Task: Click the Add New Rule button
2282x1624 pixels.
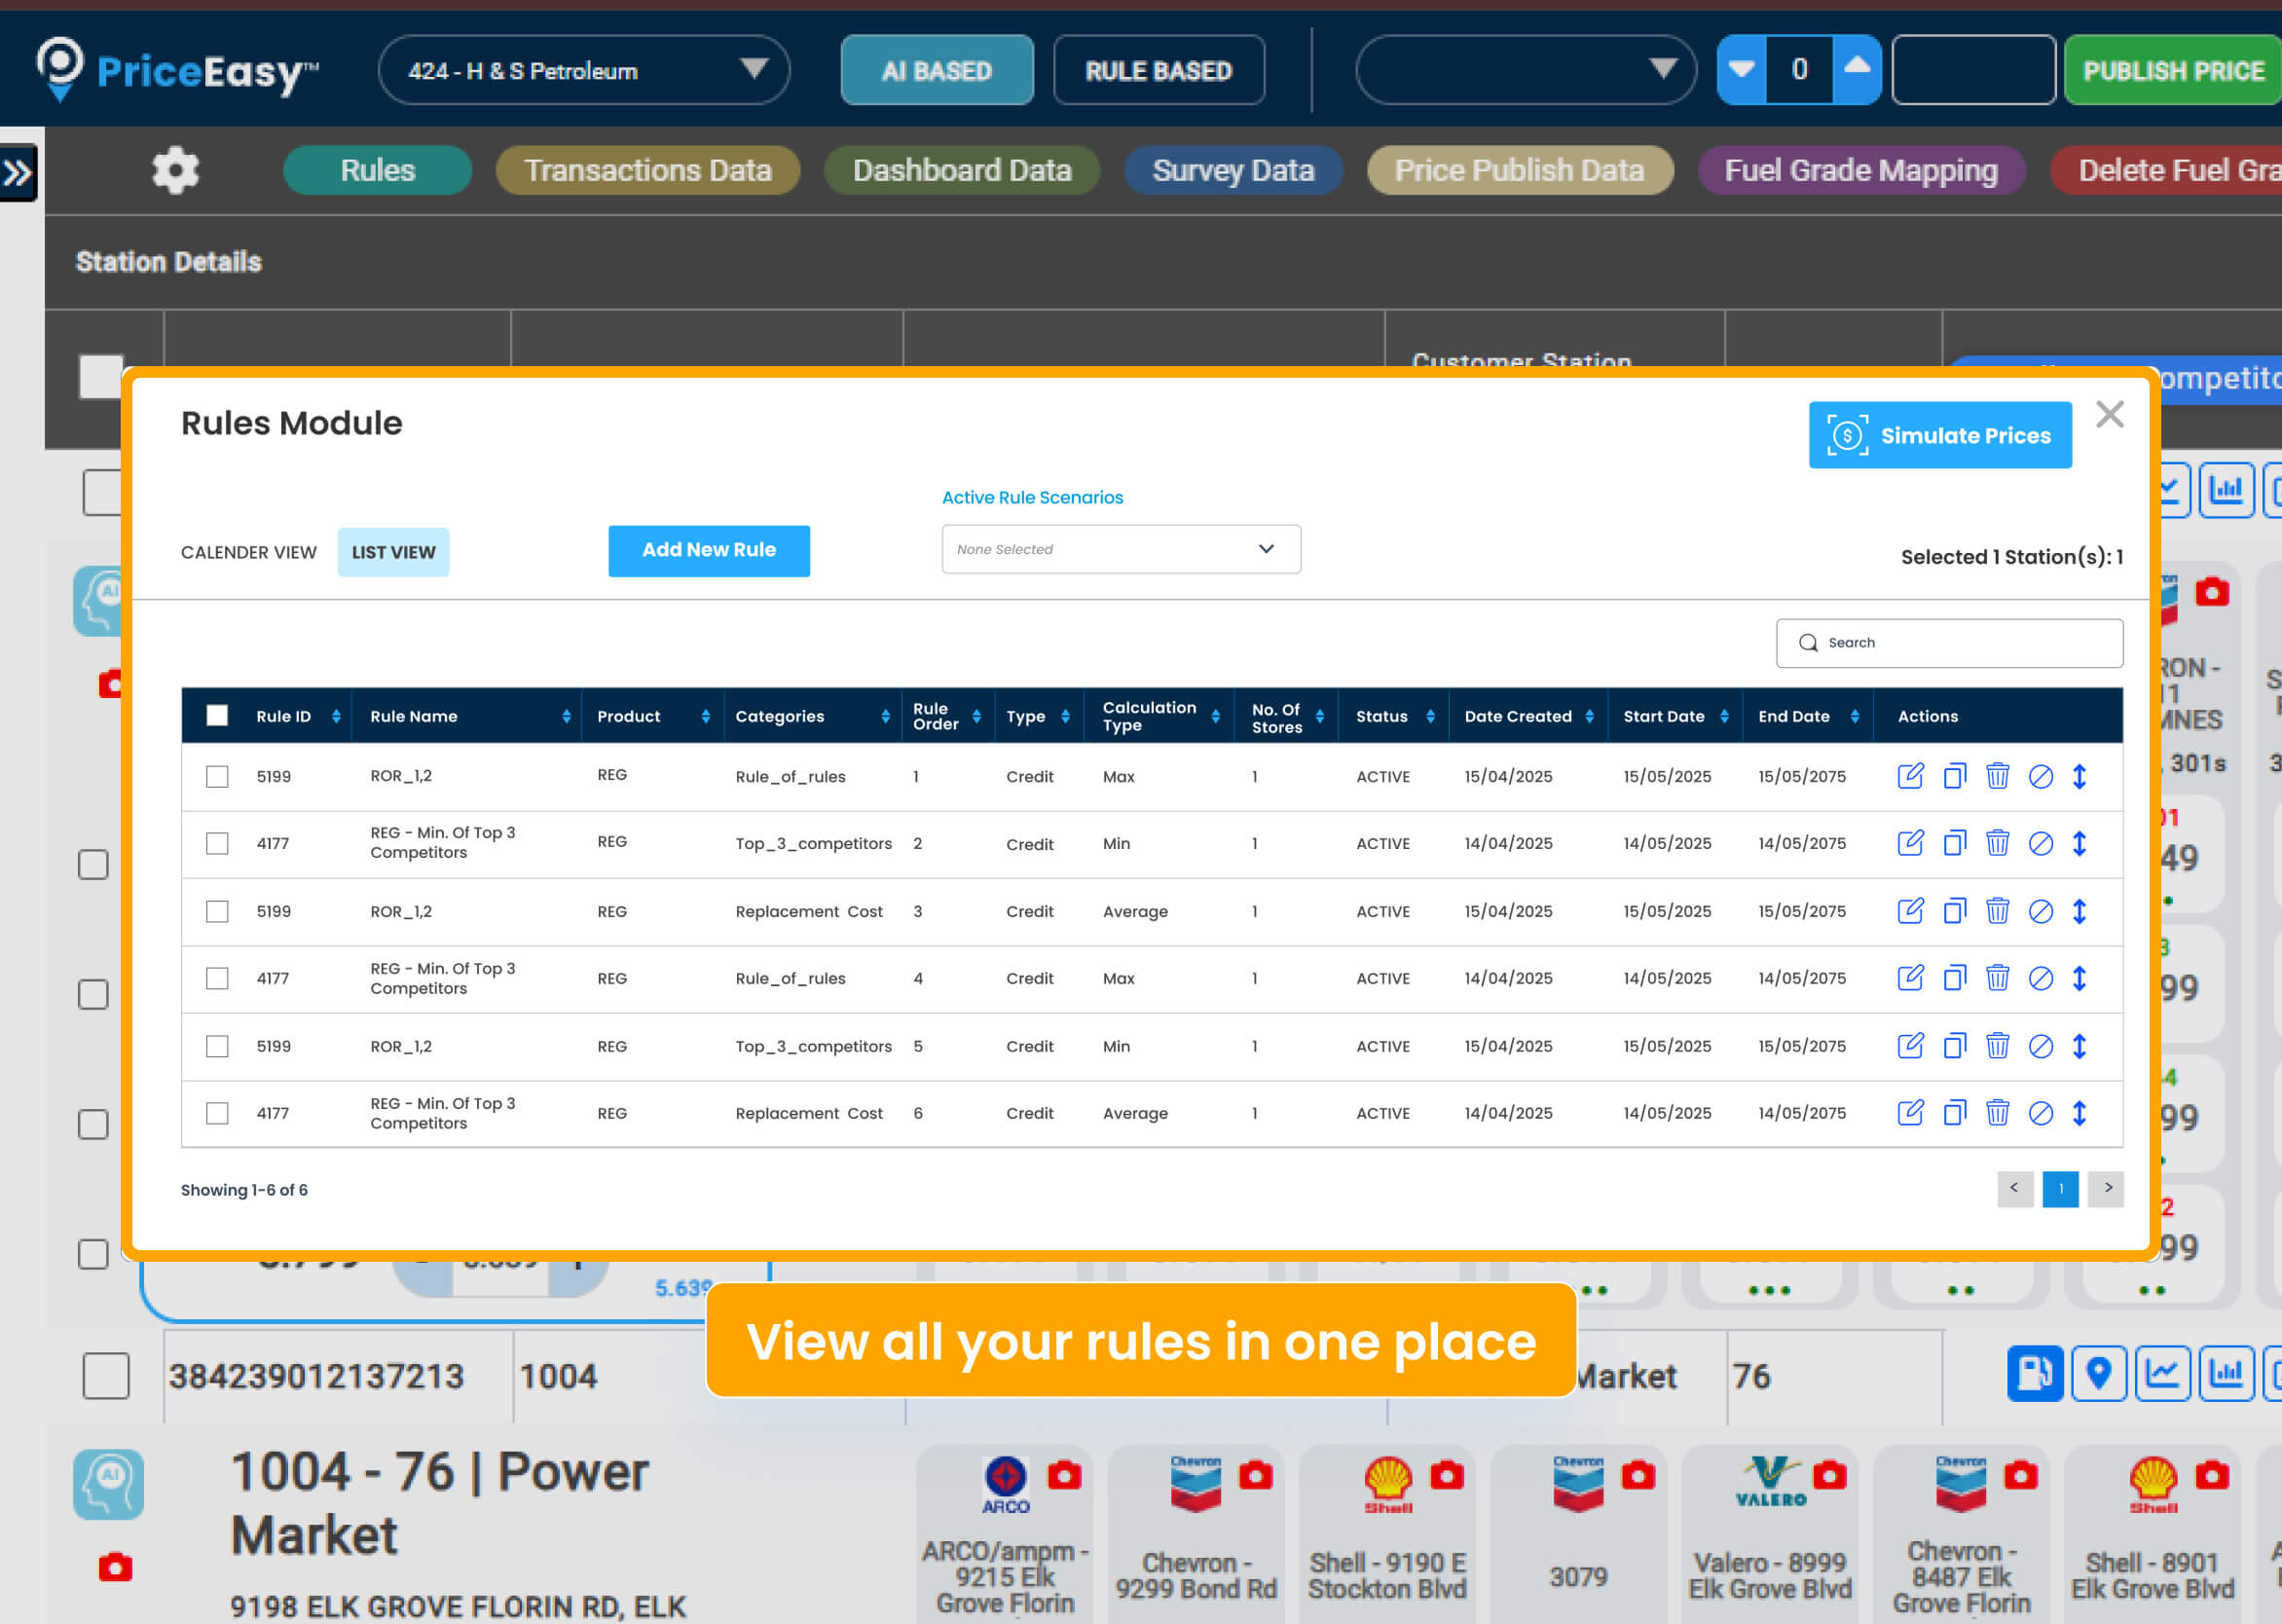Action: (708, 550)
